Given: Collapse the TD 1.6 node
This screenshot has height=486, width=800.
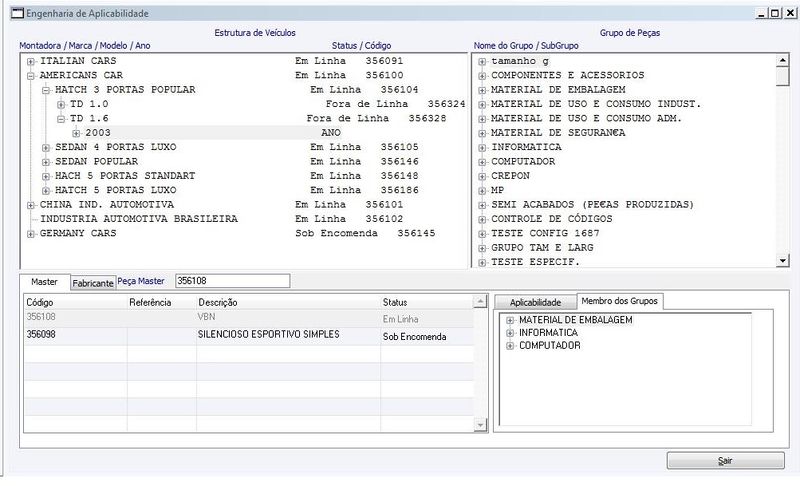Looking at the screenshot, I should [x=61, y=119].
